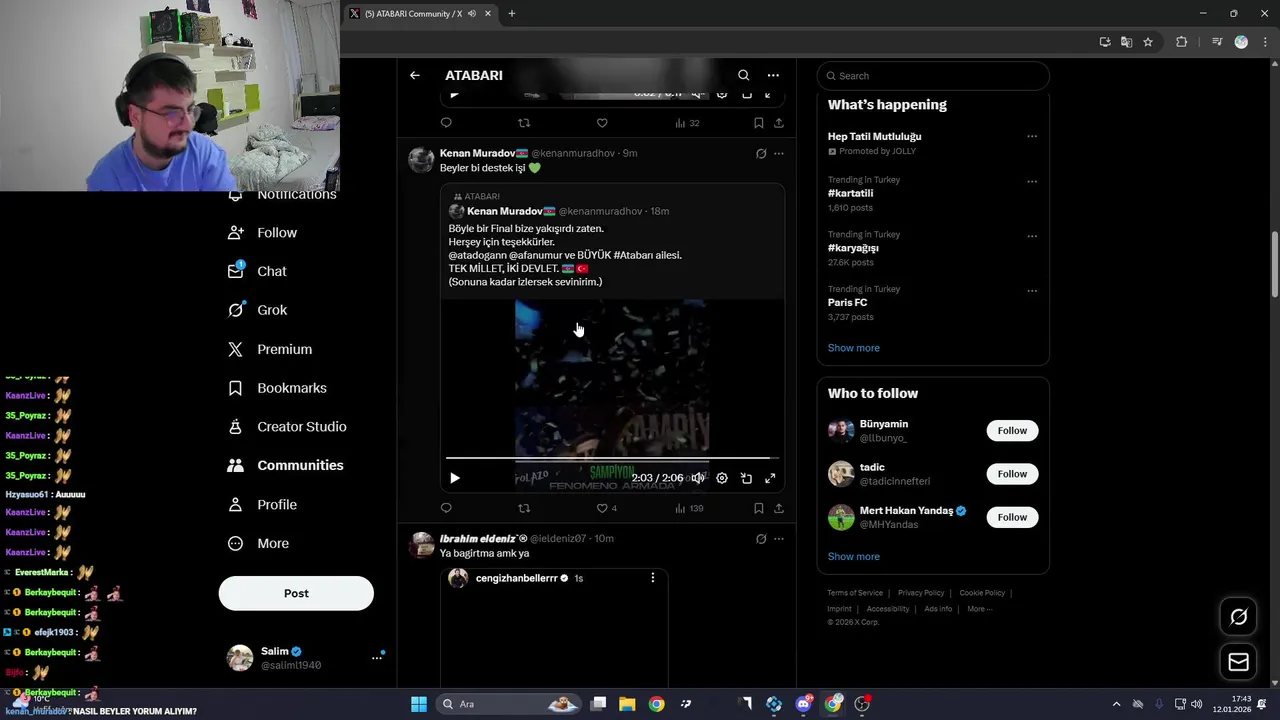Screen dimensions: 1280x720
Task: Open video settings gear
Action: point(722,478)
